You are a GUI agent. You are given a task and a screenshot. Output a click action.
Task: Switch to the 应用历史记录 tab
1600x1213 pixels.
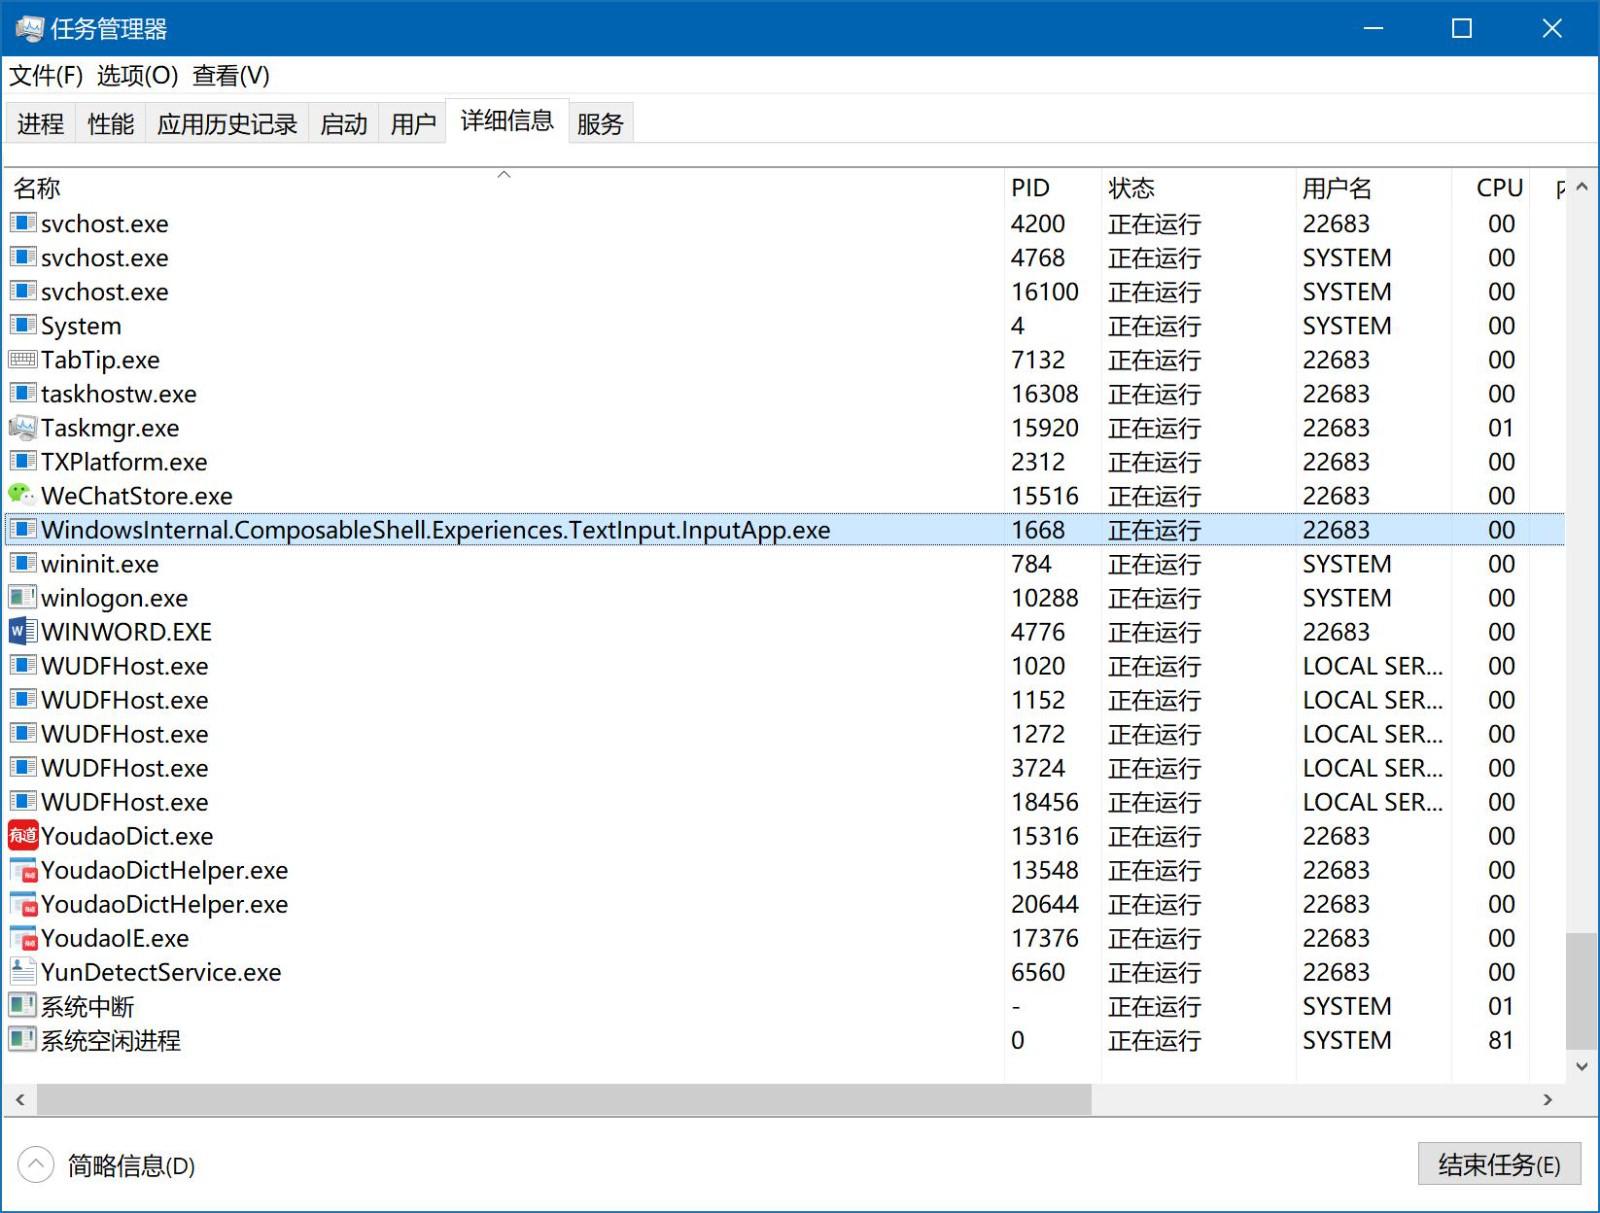(x=227, y=123)
